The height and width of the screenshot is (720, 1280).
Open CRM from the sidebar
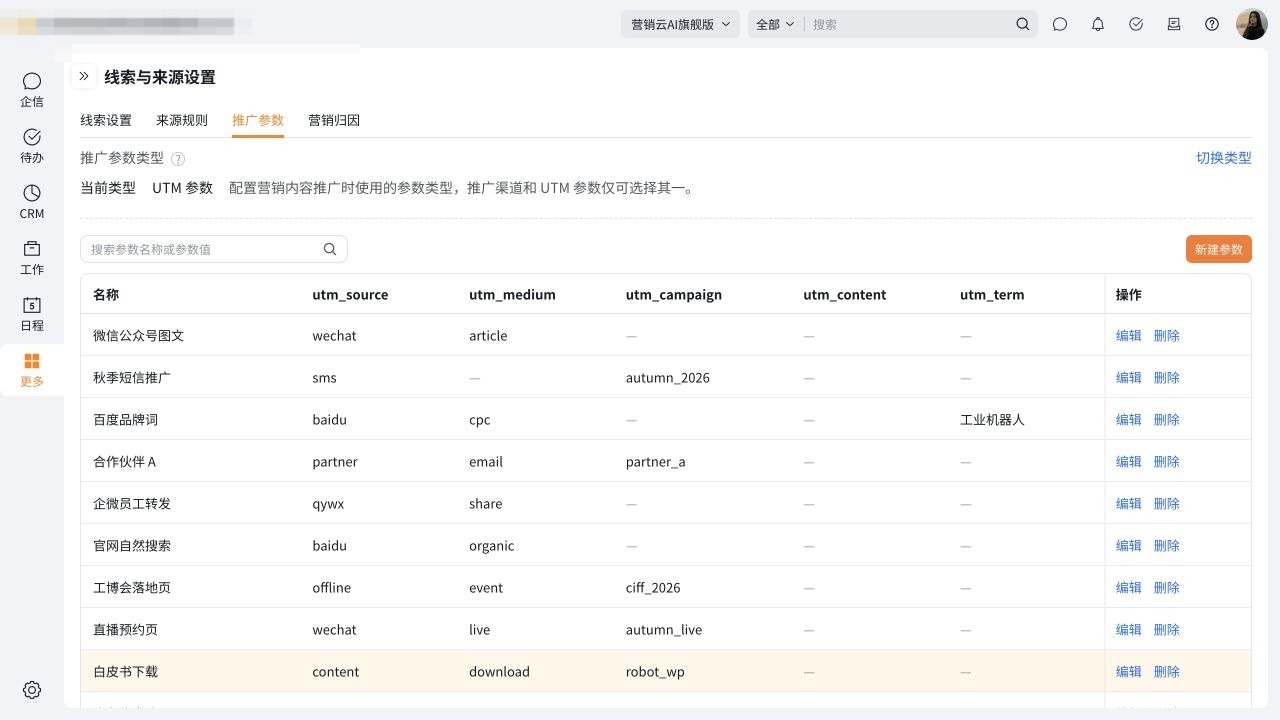[32, 201]
